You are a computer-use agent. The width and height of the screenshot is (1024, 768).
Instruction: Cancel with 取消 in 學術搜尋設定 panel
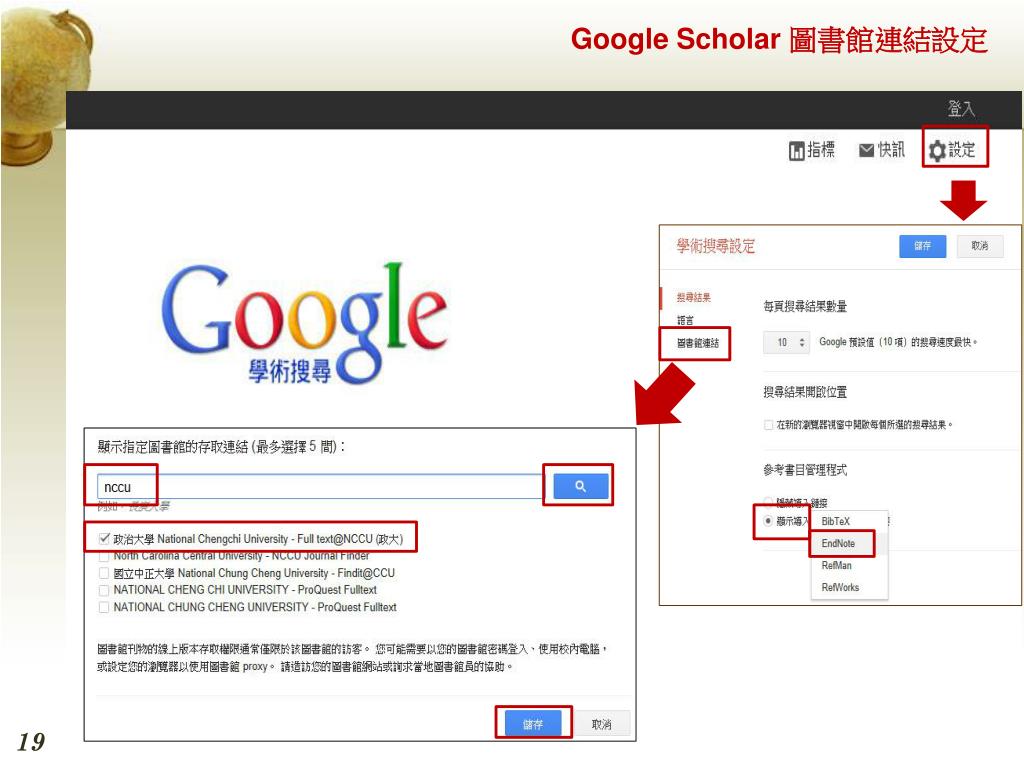[980, 246]
